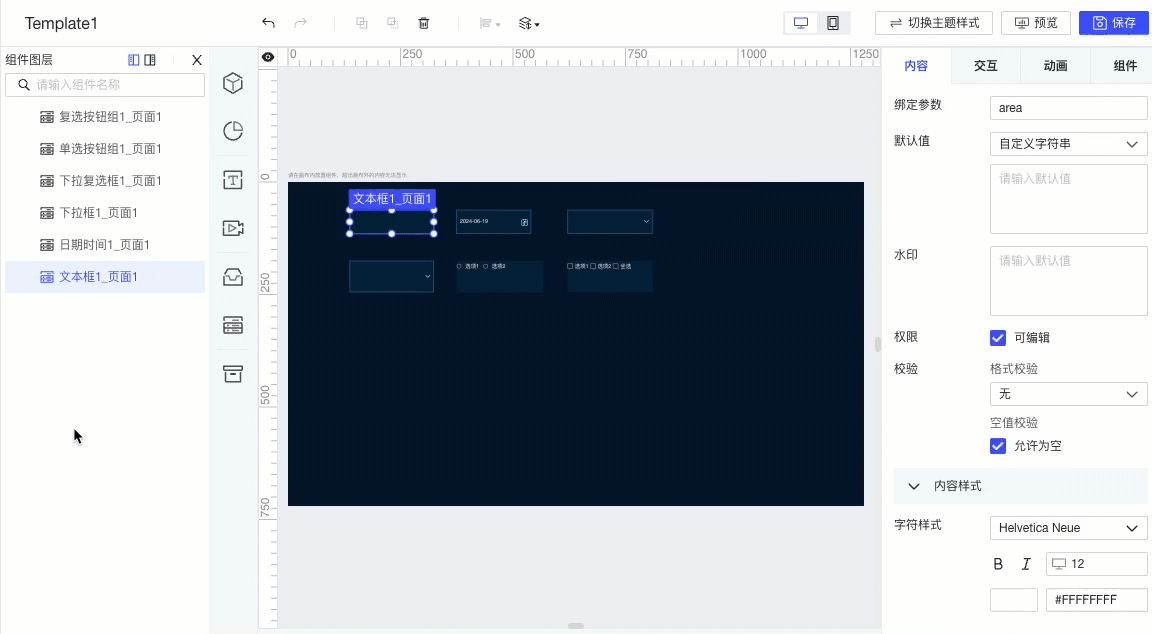Open the pie chart component category

233,131
